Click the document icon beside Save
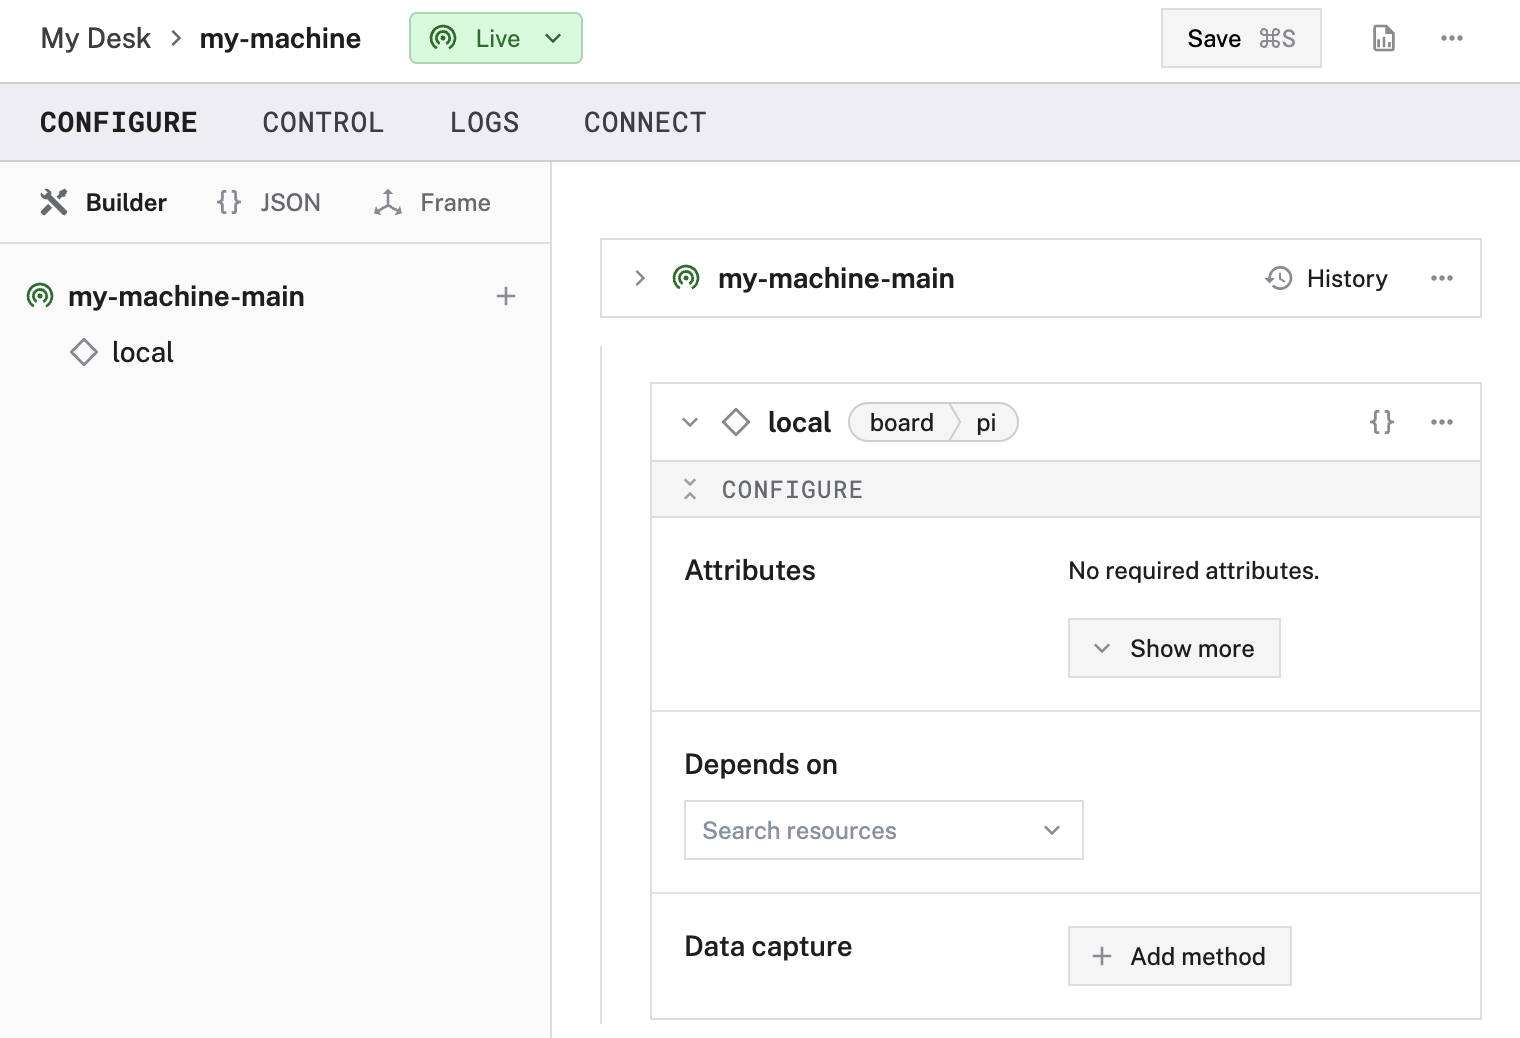Image resolution: width=1520 pixels, height=1038 pixels. tap(1384, 38)
